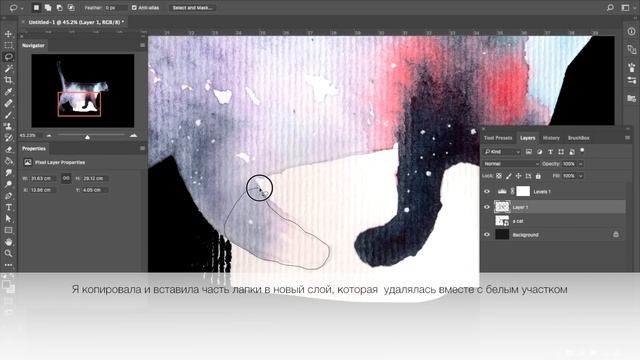The image size is (640, 360).
Task: Open the Properties panel menu
Action: click(142, 148)
